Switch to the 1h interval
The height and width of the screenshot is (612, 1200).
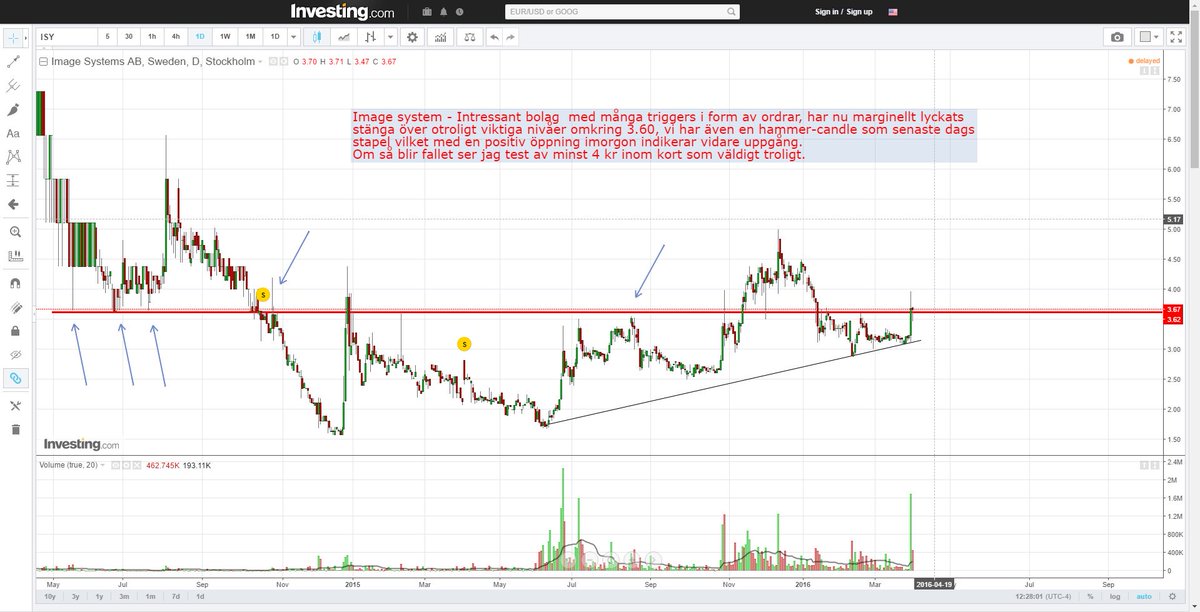coord(152,37)
